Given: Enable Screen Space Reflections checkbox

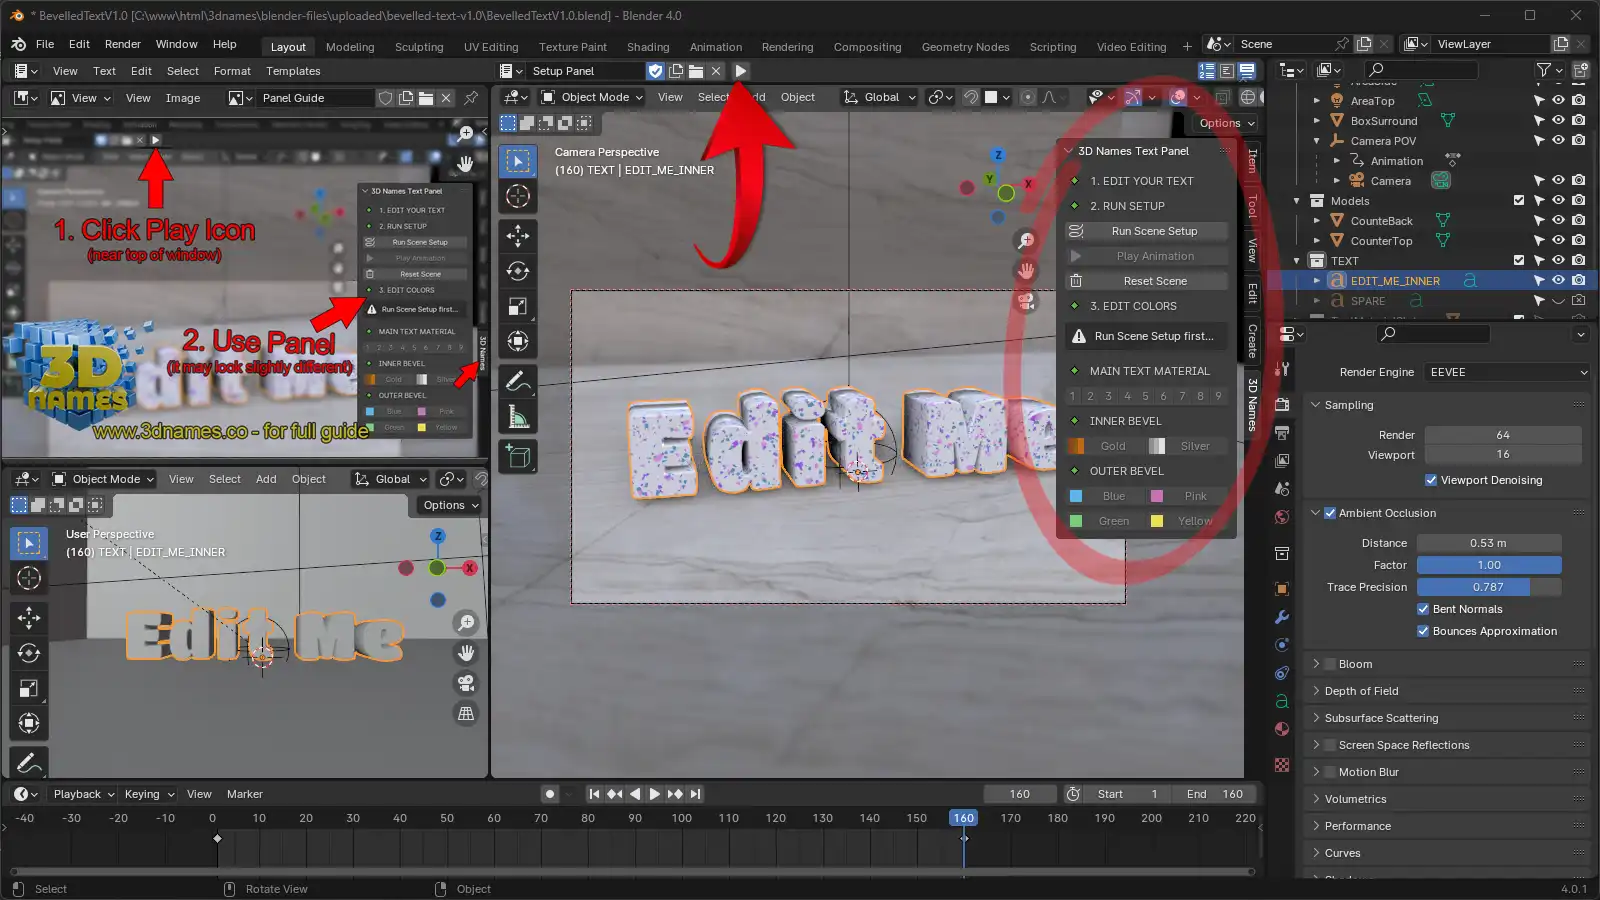Looking at the screenshot, I should pos(1330,745).
